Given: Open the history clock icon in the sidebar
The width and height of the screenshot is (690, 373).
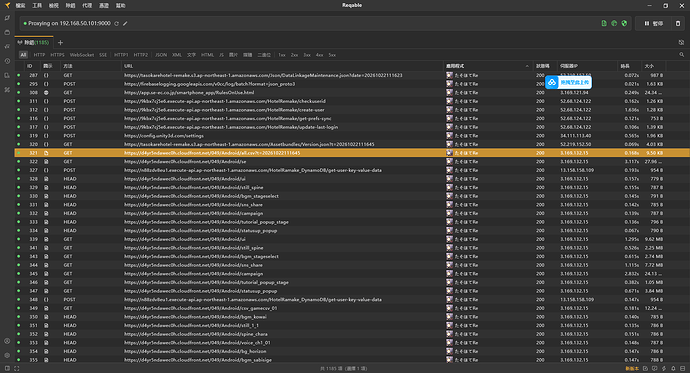Looking at the screenshot, I should click(7, 61).
